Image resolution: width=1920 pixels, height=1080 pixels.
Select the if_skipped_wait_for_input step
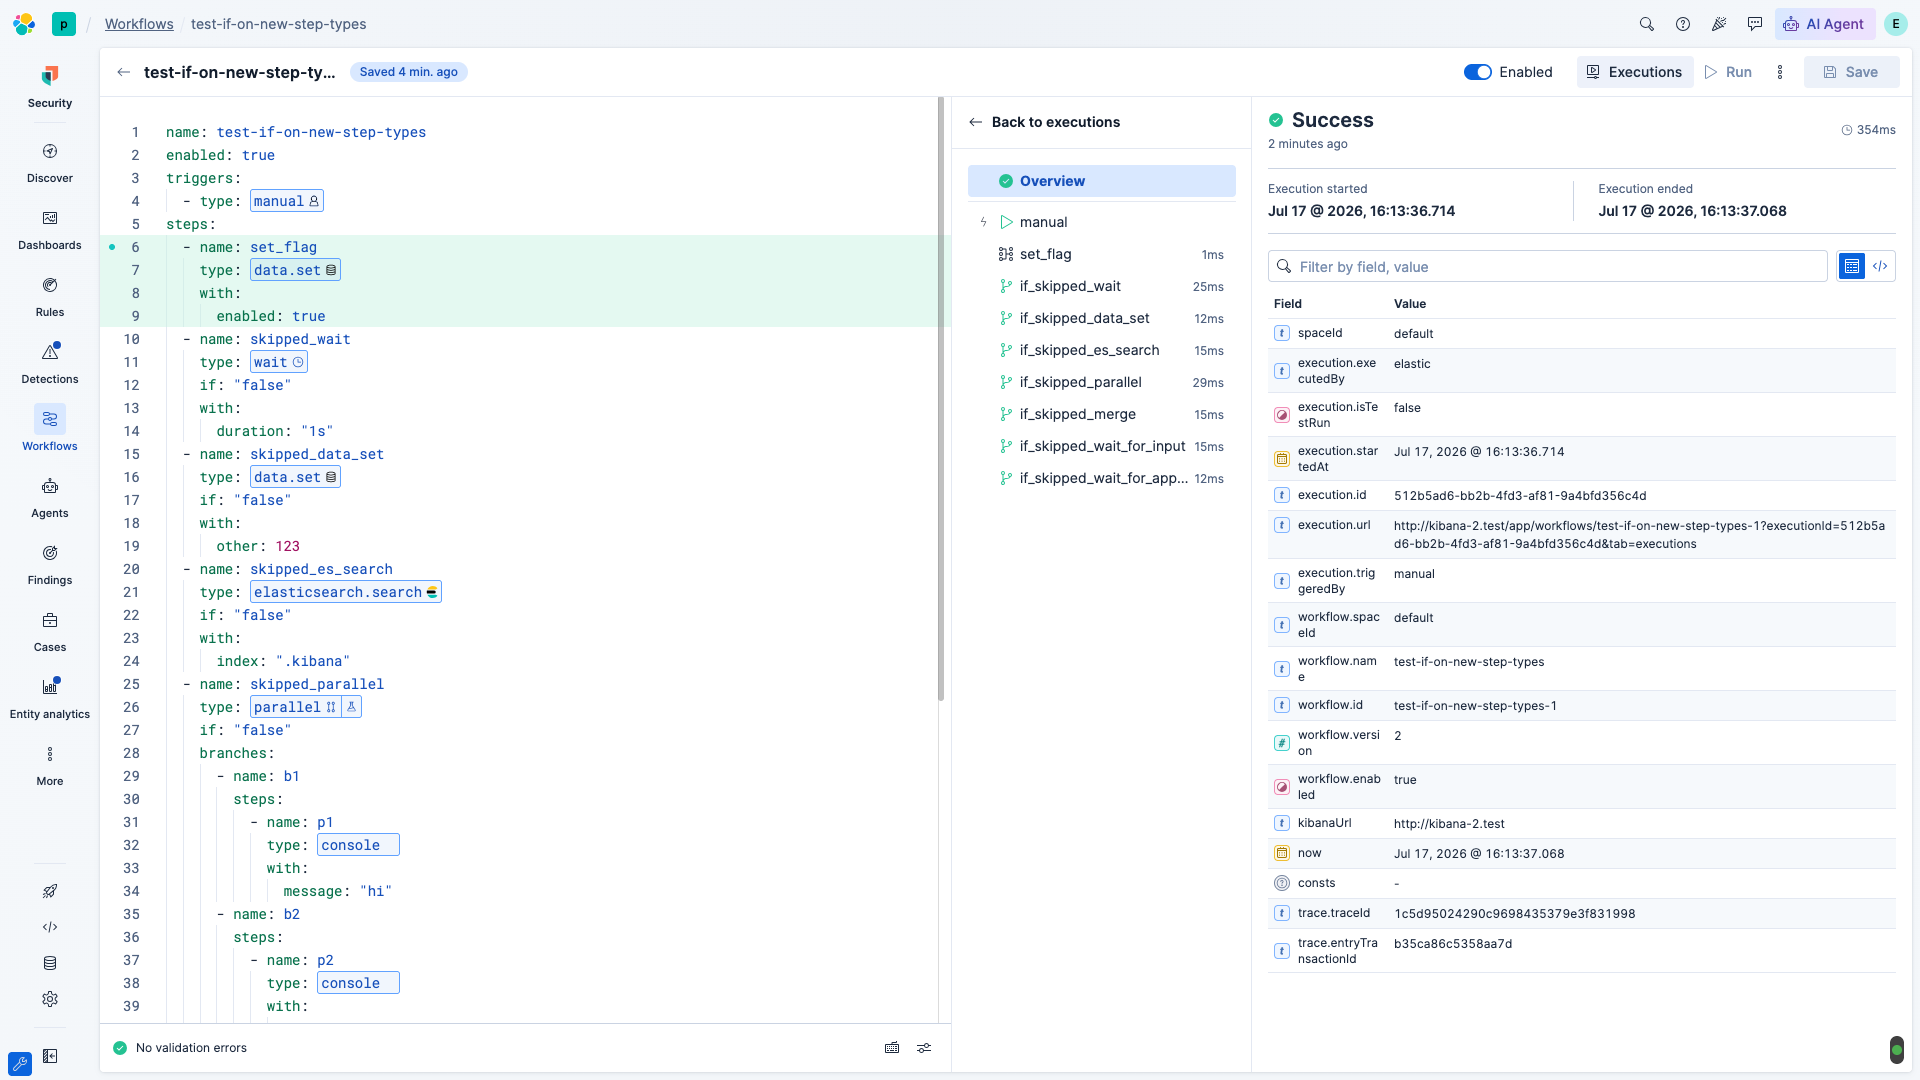coord(1101,446)
